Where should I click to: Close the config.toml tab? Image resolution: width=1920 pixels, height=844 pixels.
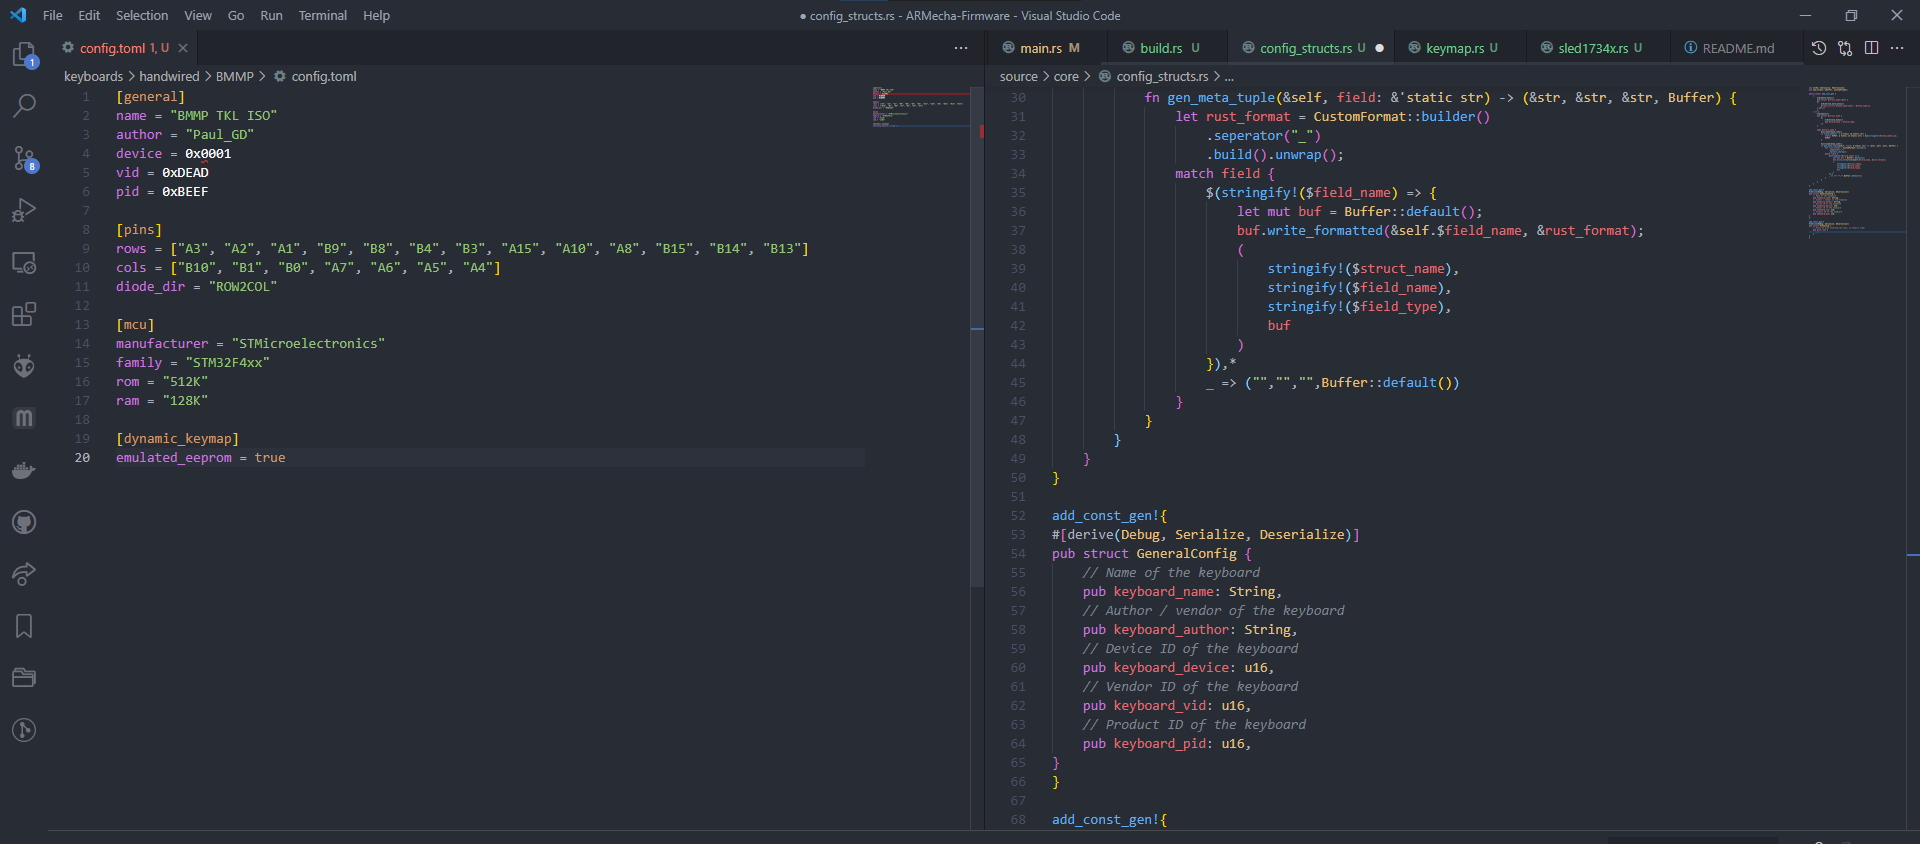[x=183, y=48]
